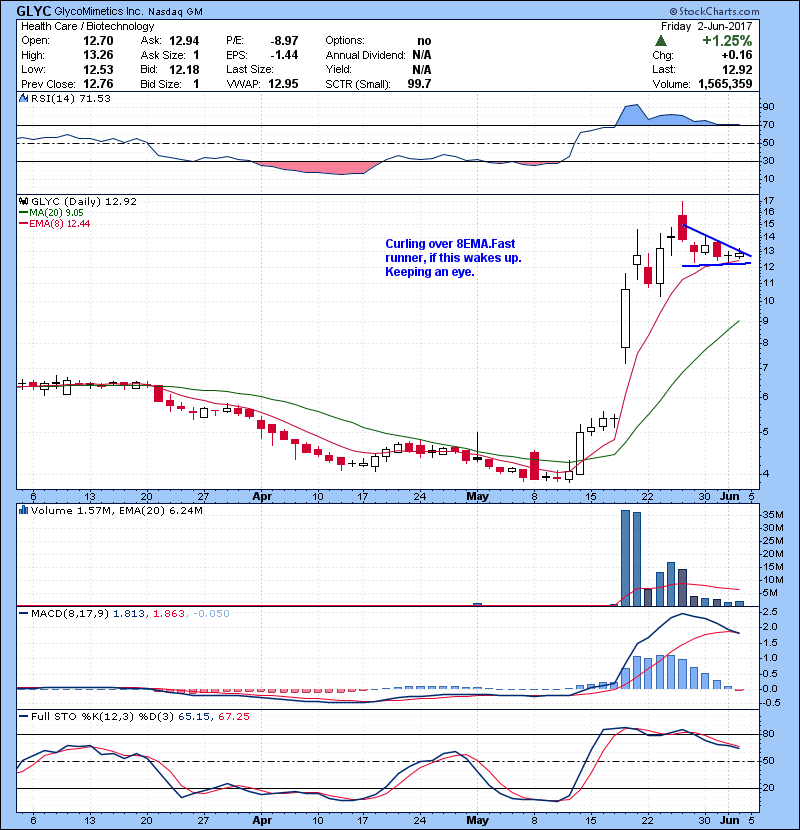Click the tallest volume bar in volume panel
This screenshot has height=830, width=800.
pyautogui.click(x=625, y=558)
